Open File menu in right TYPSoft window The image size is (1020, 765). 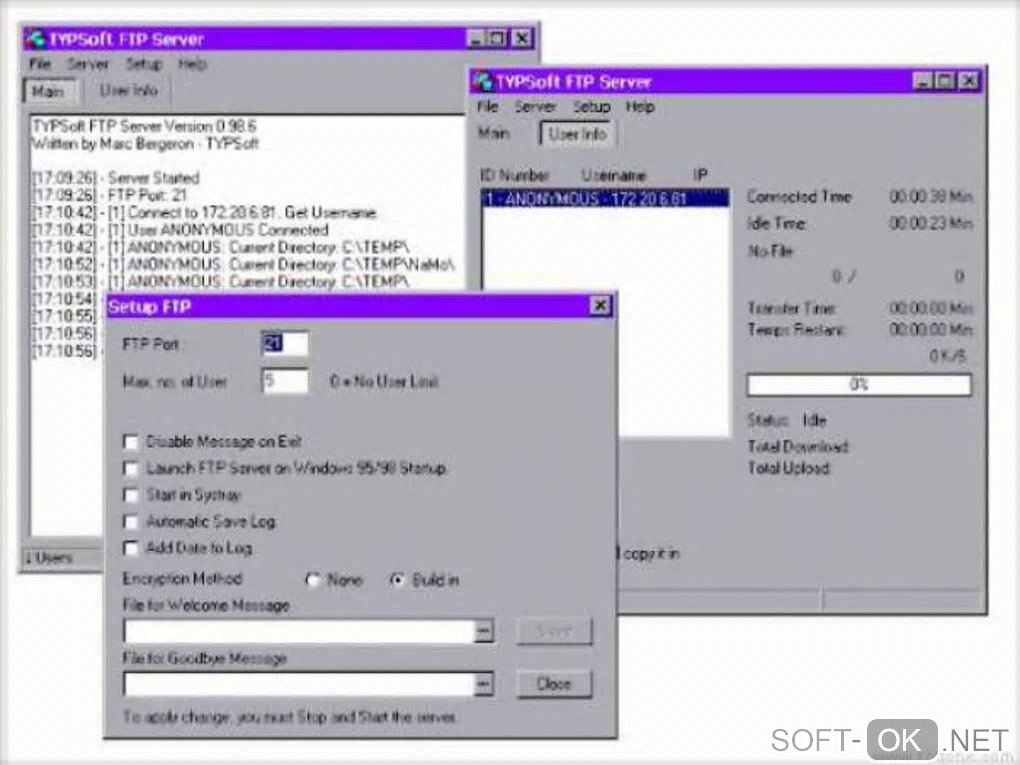488,107
